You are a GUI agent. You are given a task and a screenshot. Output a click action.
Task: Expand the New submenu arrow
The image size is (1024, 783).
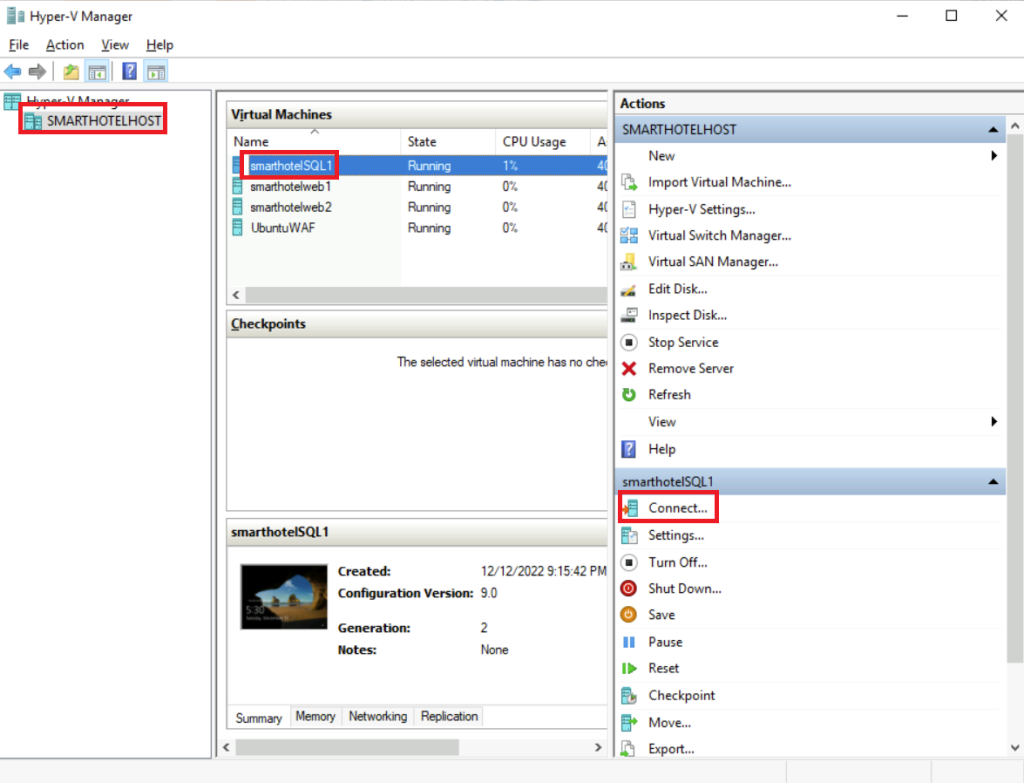click(x=994, y=155)
